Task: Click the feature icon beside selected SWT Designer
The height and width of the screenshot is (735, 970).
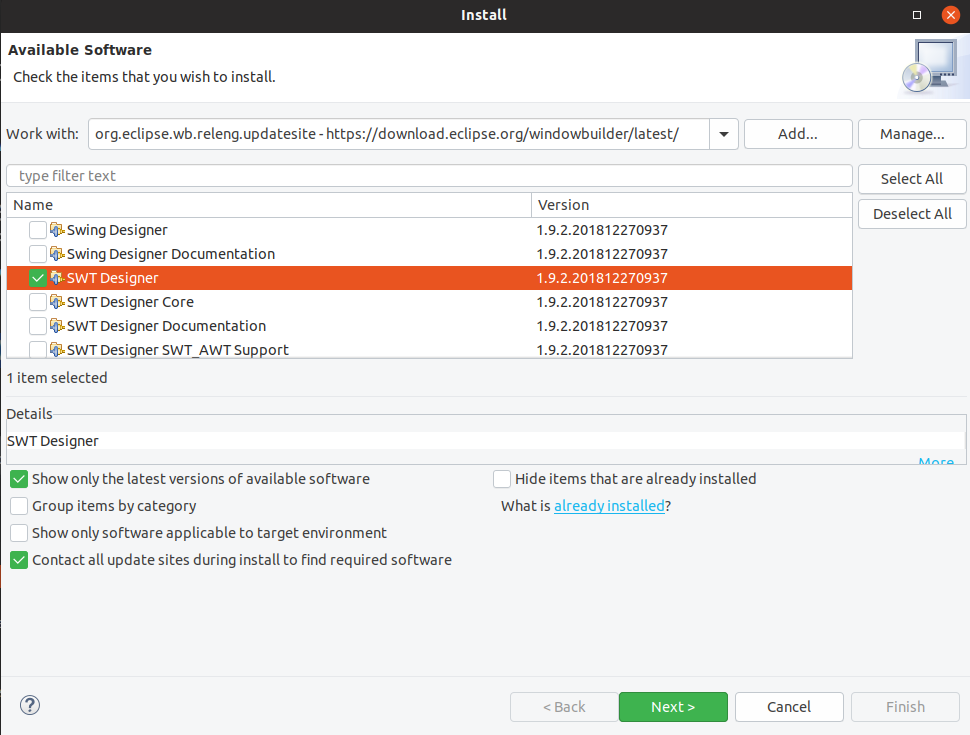Action: (57, 278)
